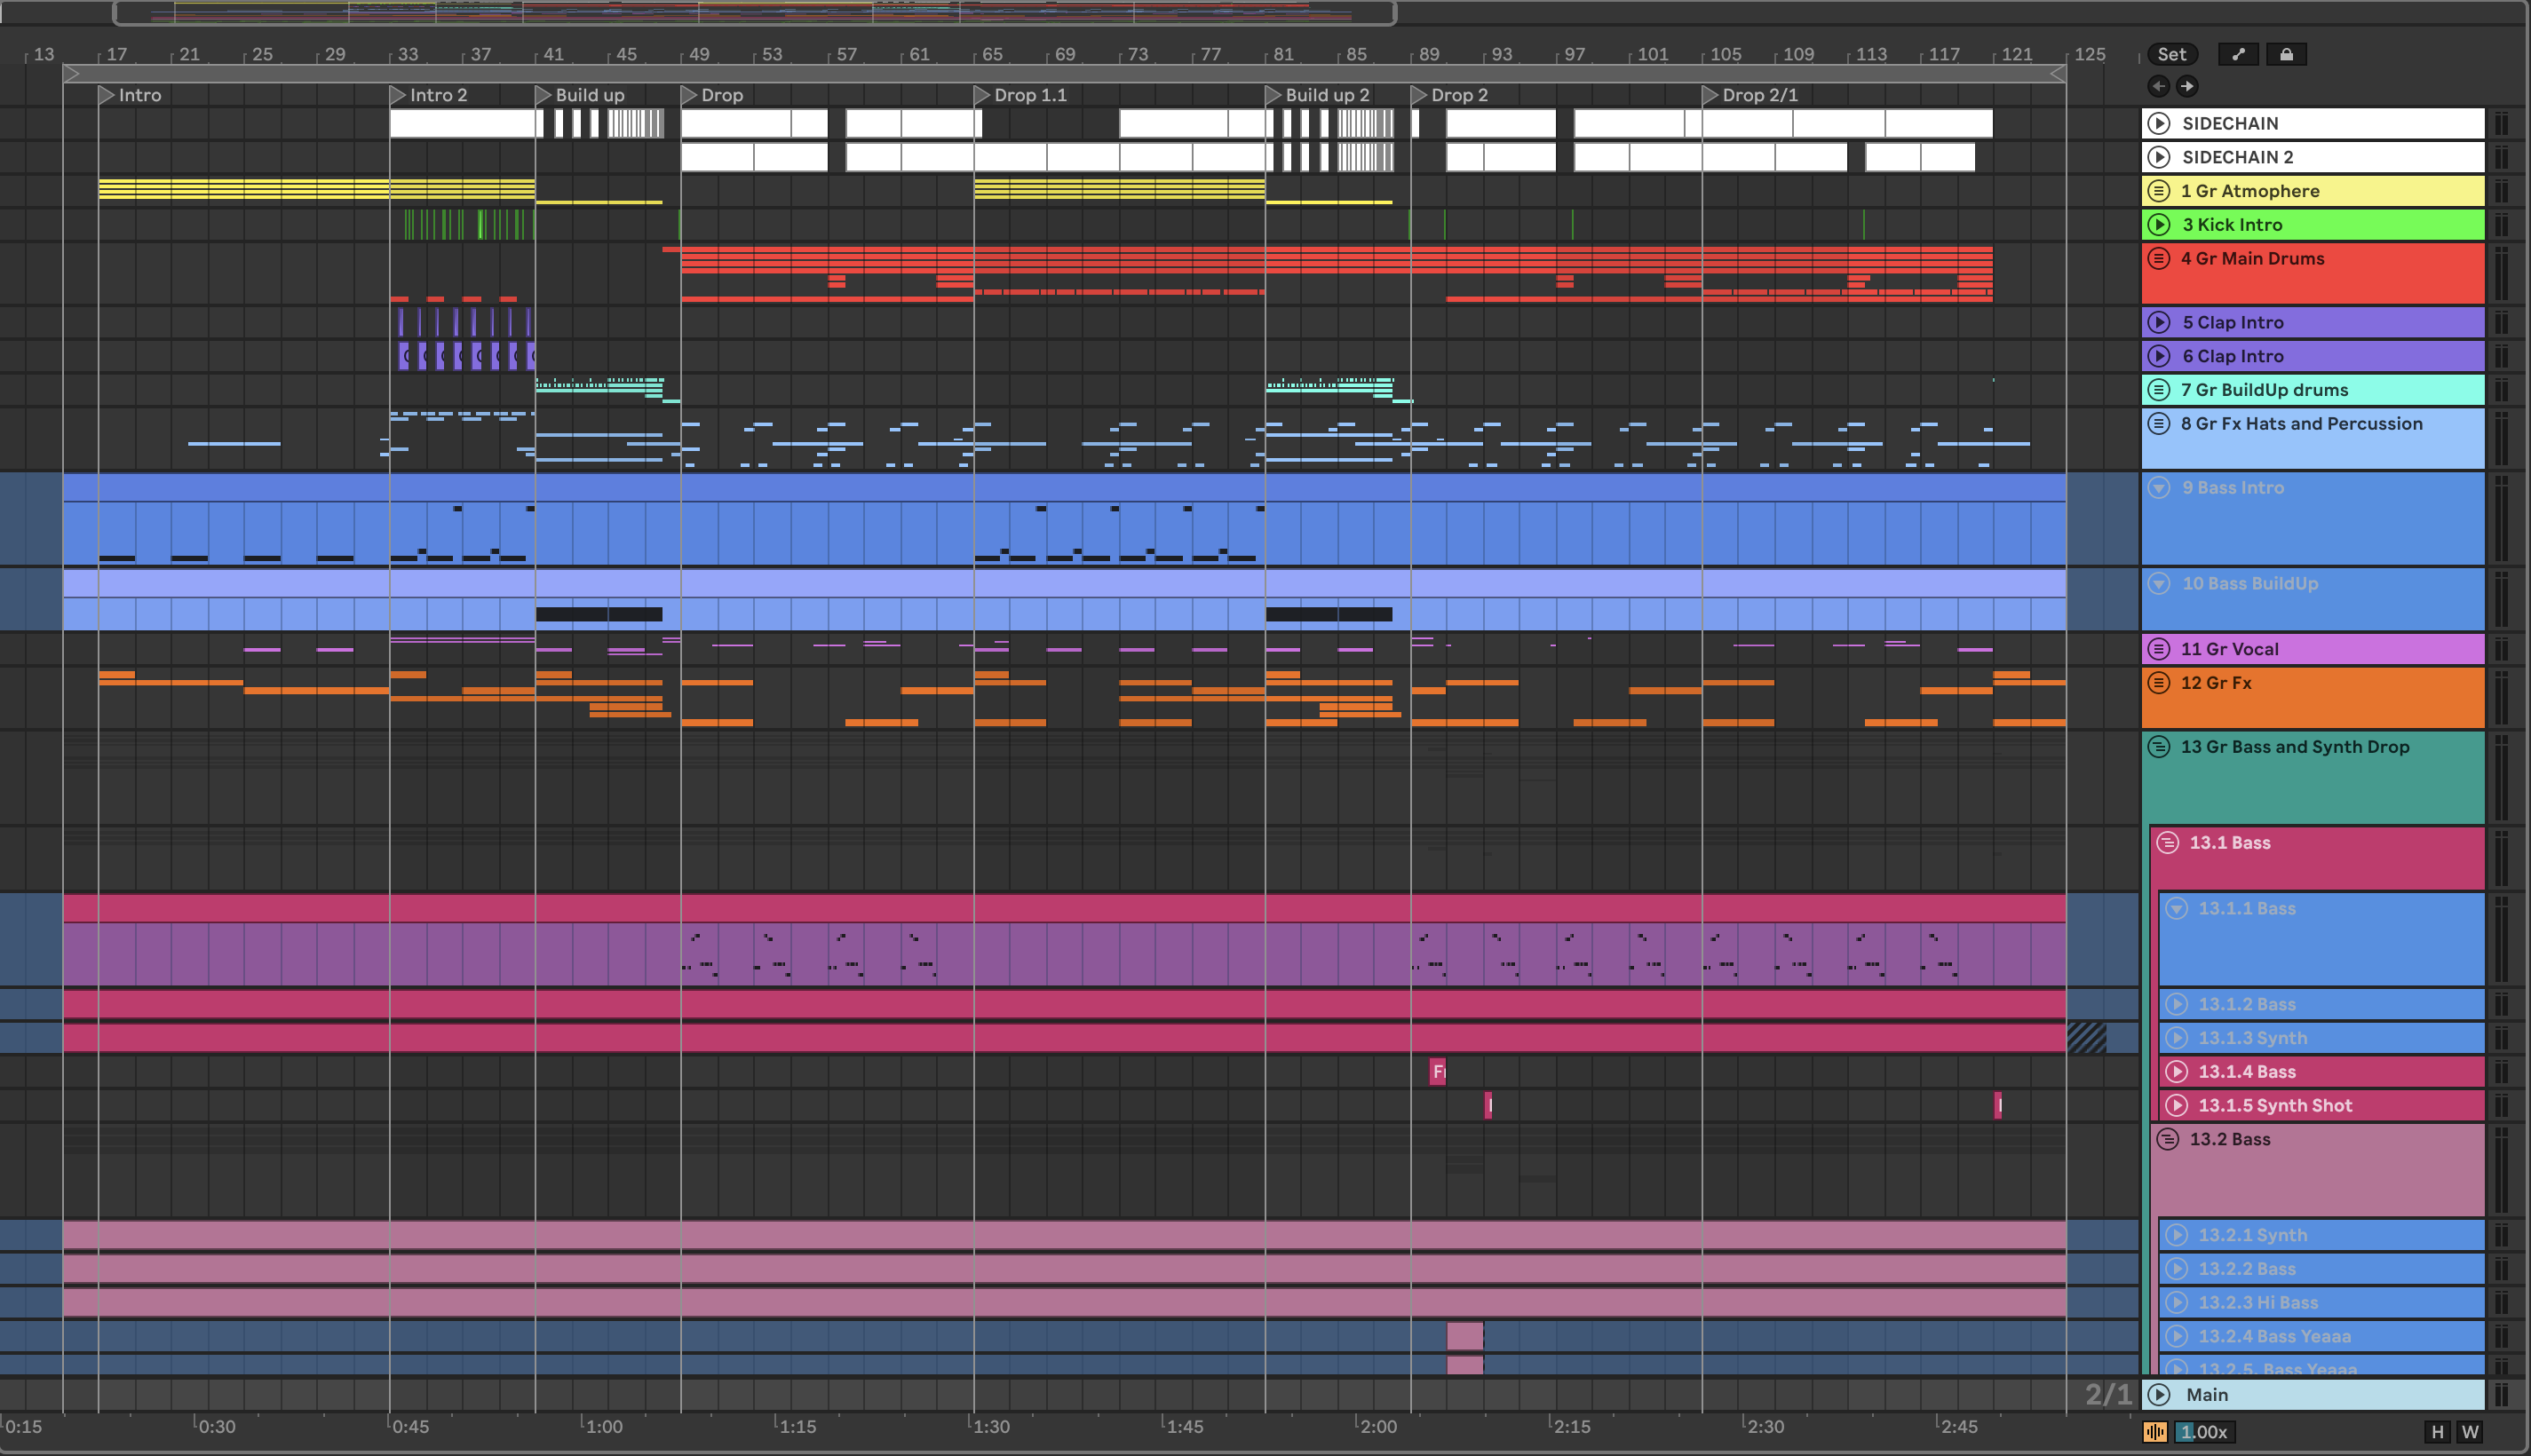Toggle the lock envelopes padlock icon

(2286, 54)
